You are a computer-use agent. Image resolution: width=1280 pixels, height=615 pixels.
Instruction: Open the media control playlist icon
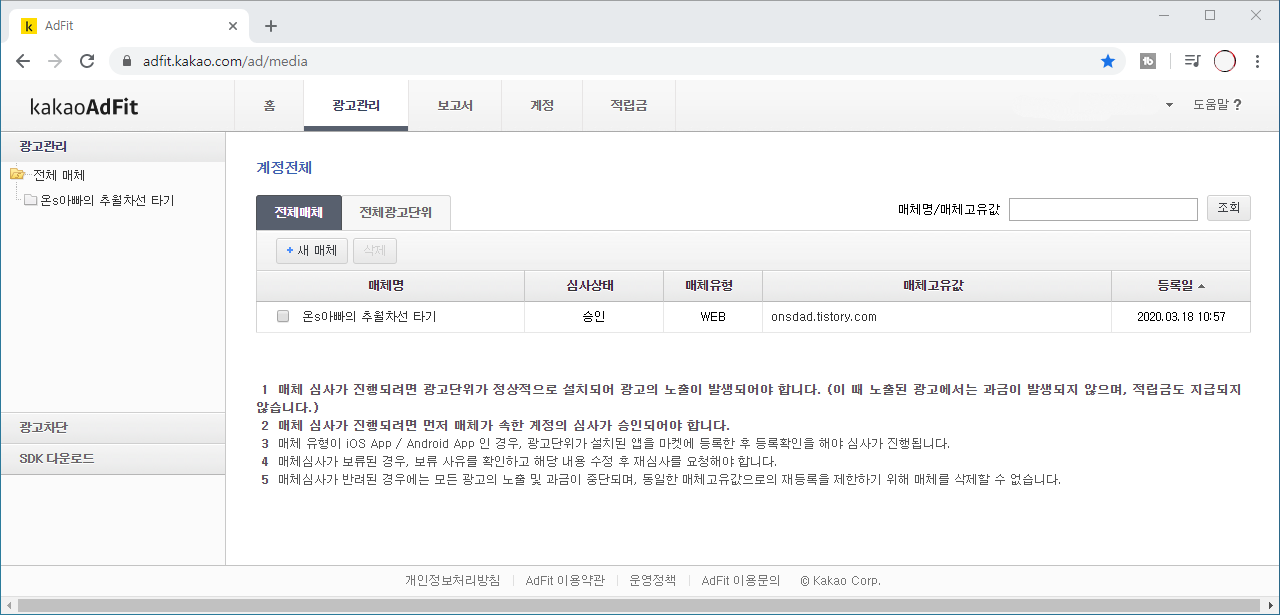pos(1191,61)
